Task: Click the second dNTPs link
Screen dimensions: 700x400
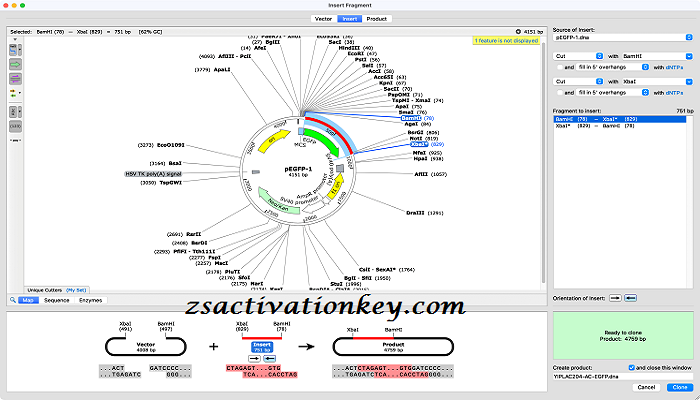Action: pos(674,92)
